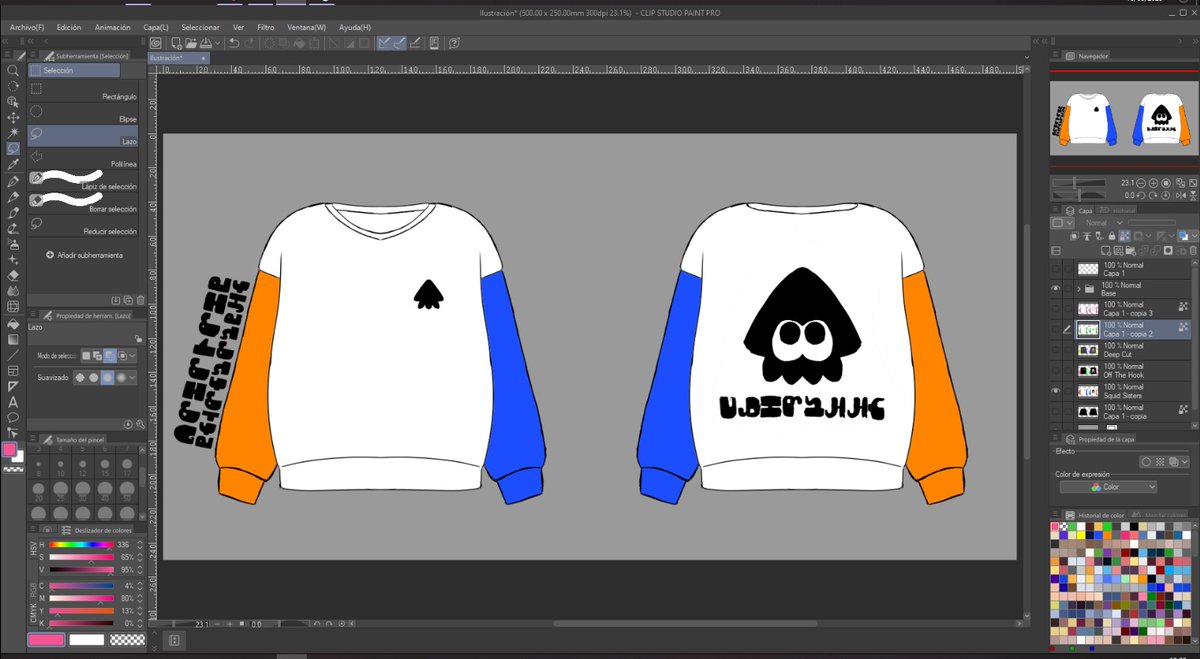
Task: Open the Capa(L) menu
Action: [155, 27]
